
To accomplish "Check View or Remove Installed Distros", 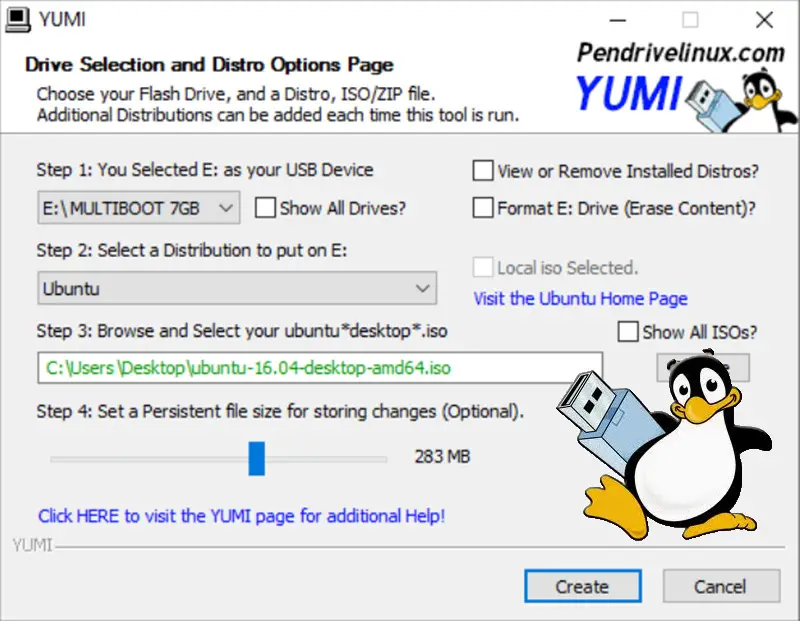I will click(483, 171).
